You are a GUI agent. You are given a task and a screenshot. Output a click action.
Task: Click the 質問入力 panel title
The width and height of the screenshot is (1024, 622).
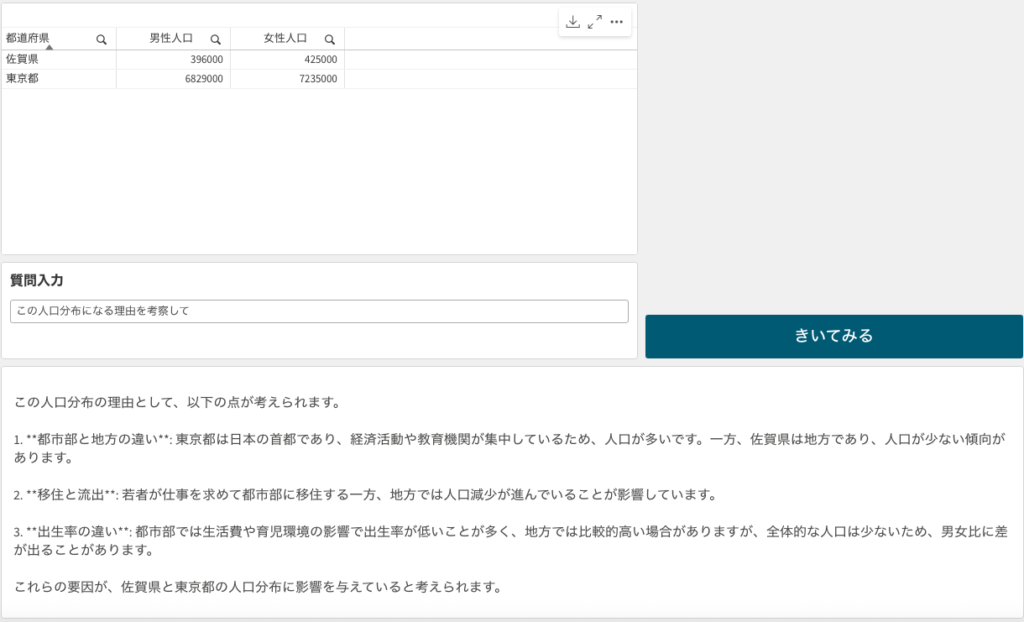click(37, 280)
